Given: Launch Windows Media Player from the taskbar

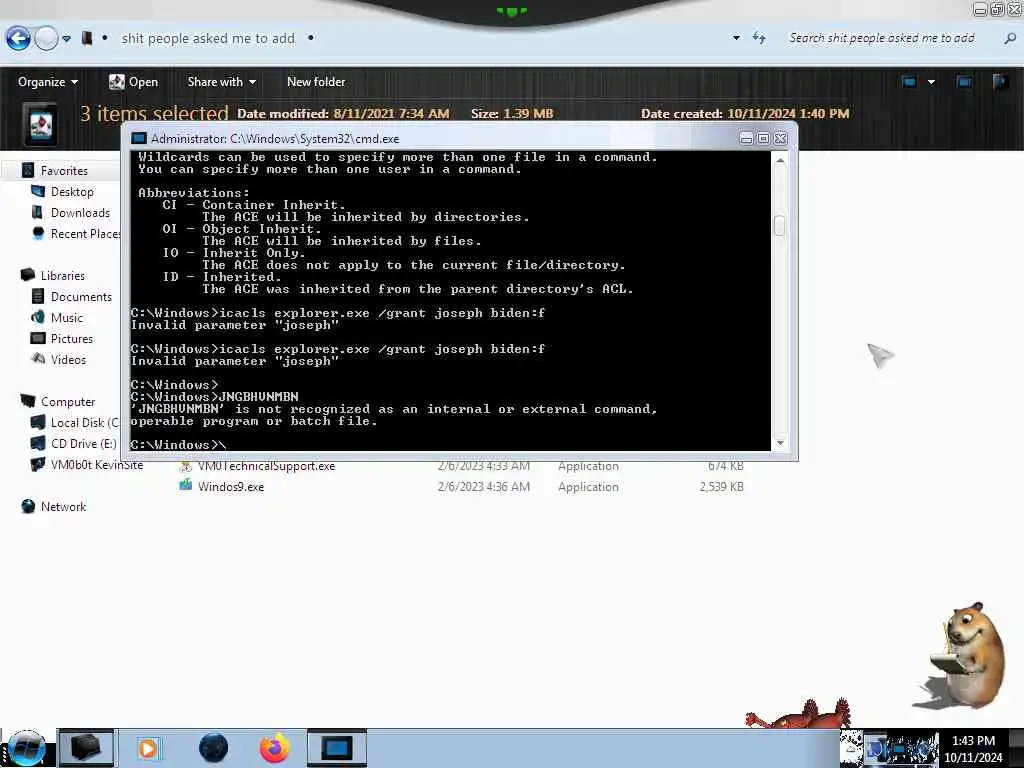Looking at the screenshot, I should click(x=148, y=748).
